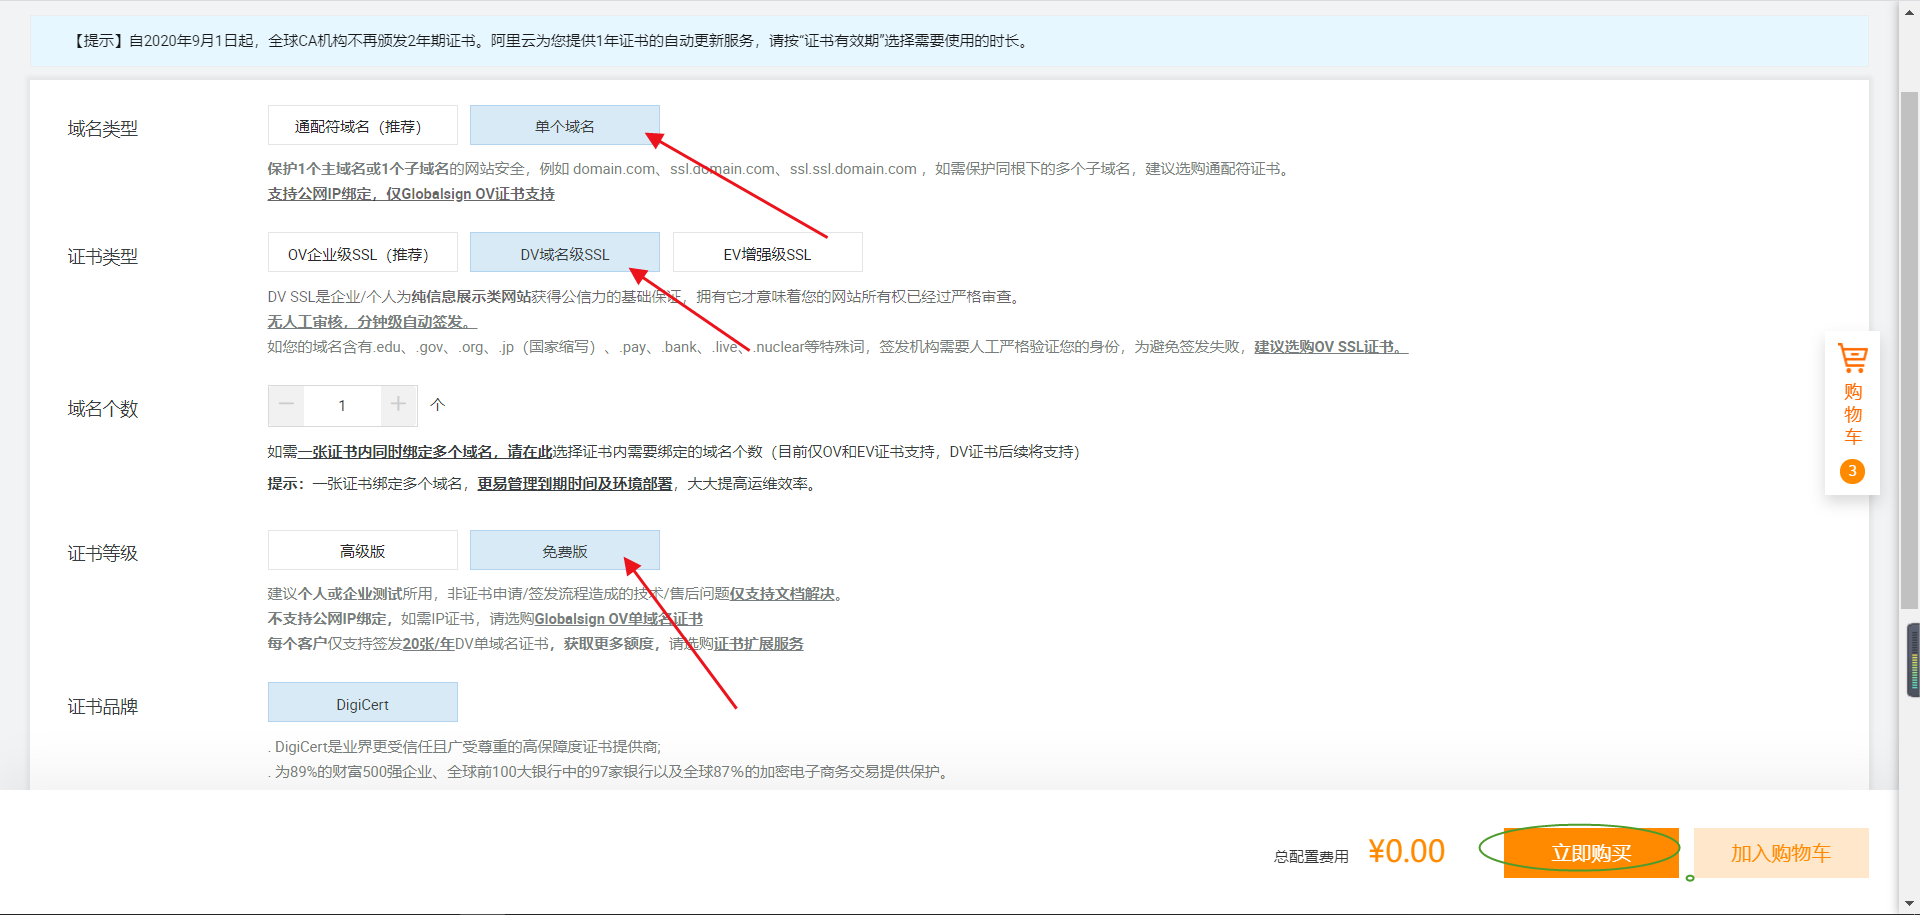Choose EV增强级SSL certificate type
1920x915 pixels.
(x=767, y=254)
